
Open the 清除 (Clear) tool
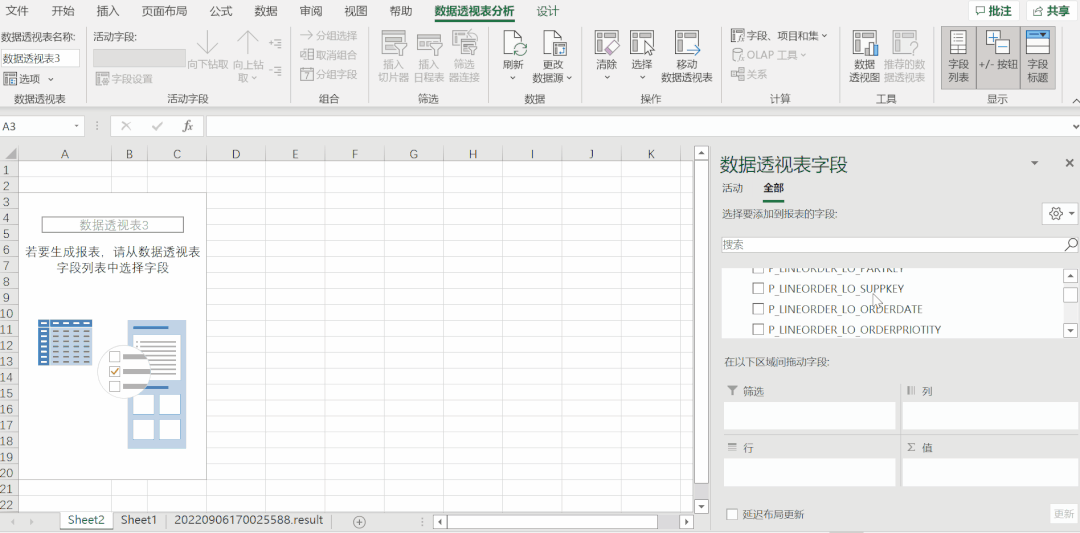[x=606, y=43]
